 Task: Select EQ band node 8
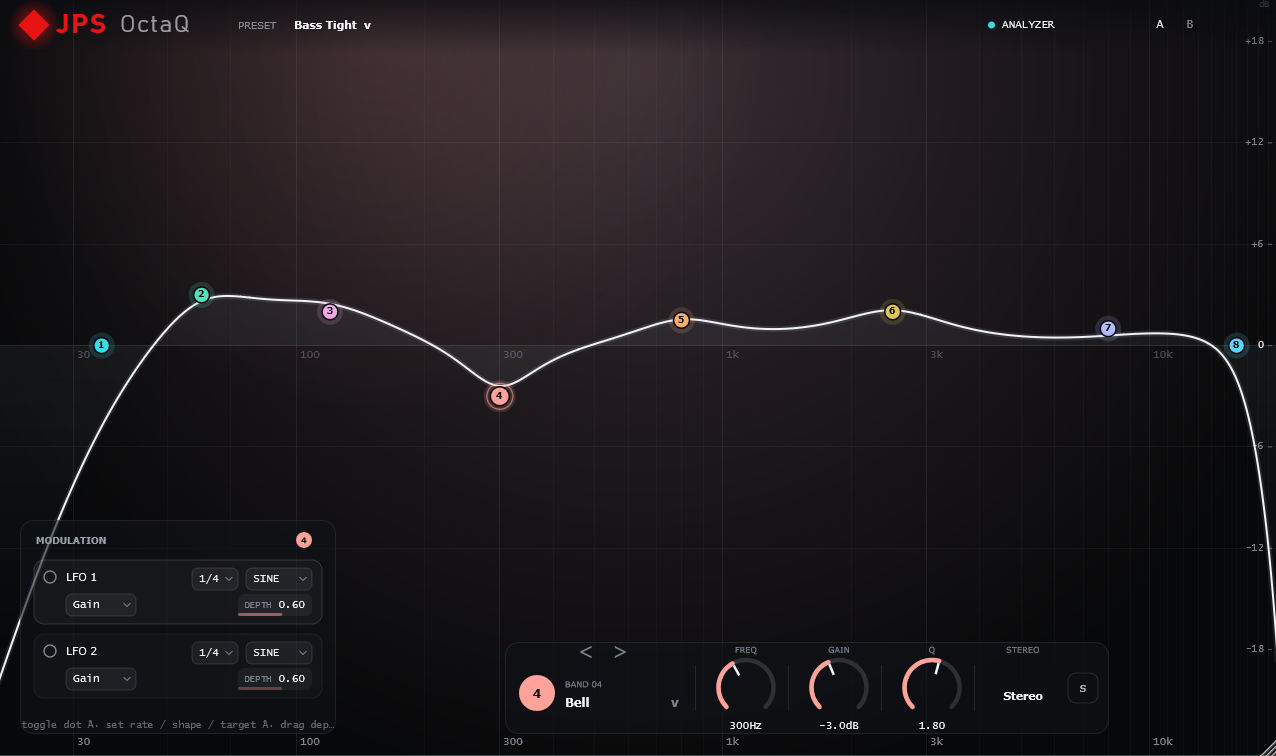pyautogui.click(x=1236, y=345)
